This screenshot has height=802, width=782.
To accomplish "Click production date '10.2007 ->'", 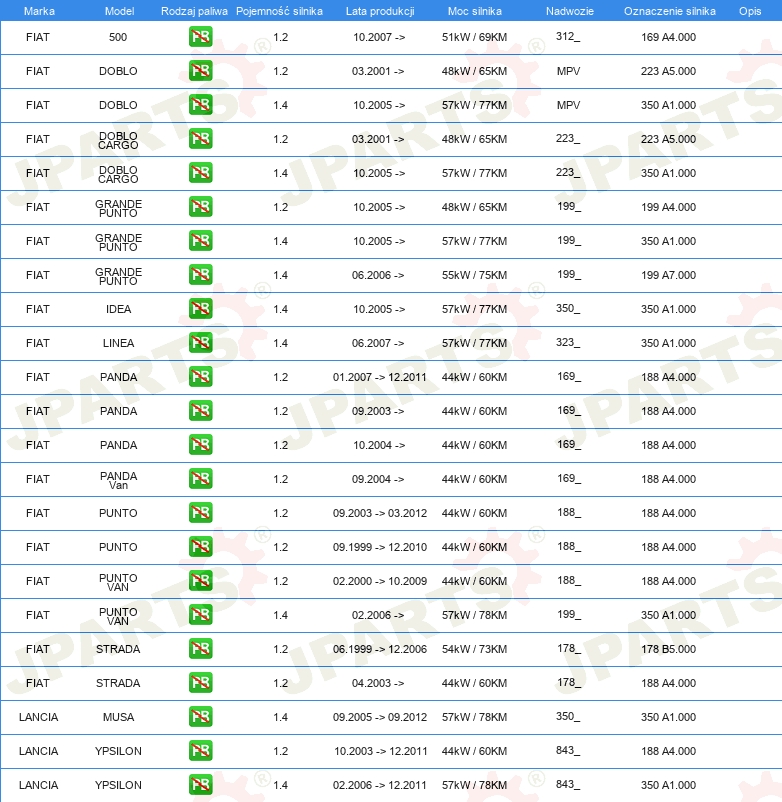I will click(x=379, y=37).
